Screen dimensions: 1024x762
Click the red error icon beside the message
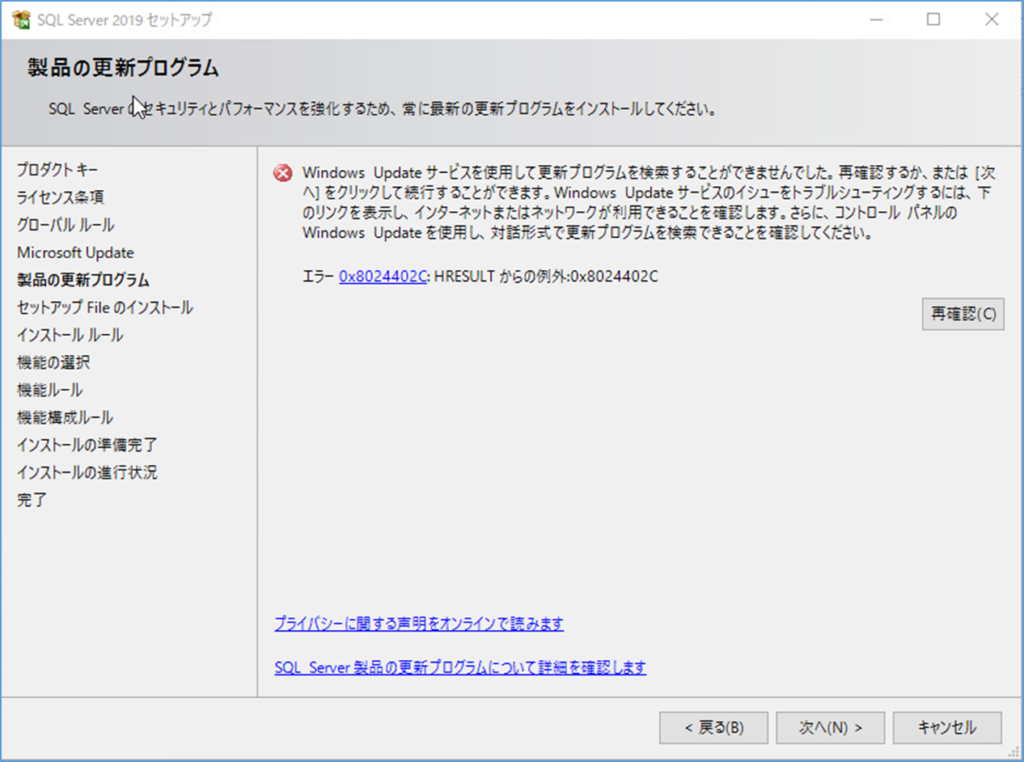click(x=283, y=173)
